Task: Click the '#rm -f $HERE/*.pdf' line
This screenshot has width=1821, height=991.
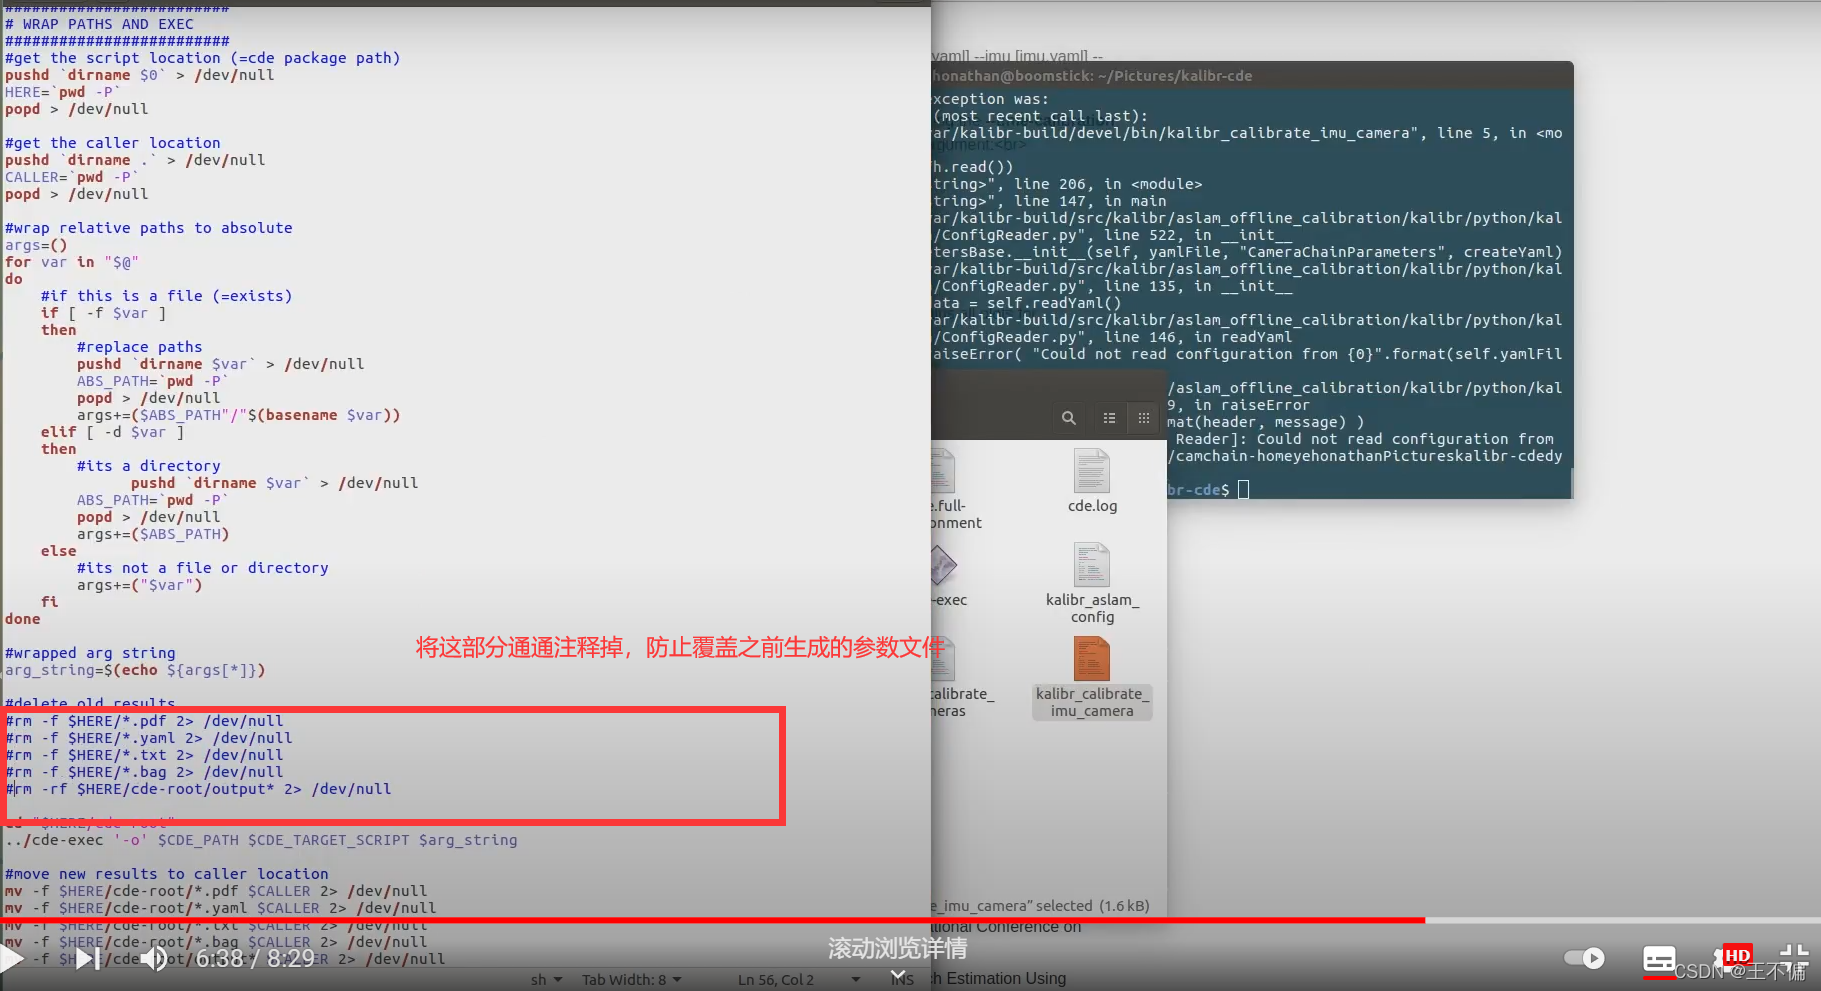Action: 145,721
